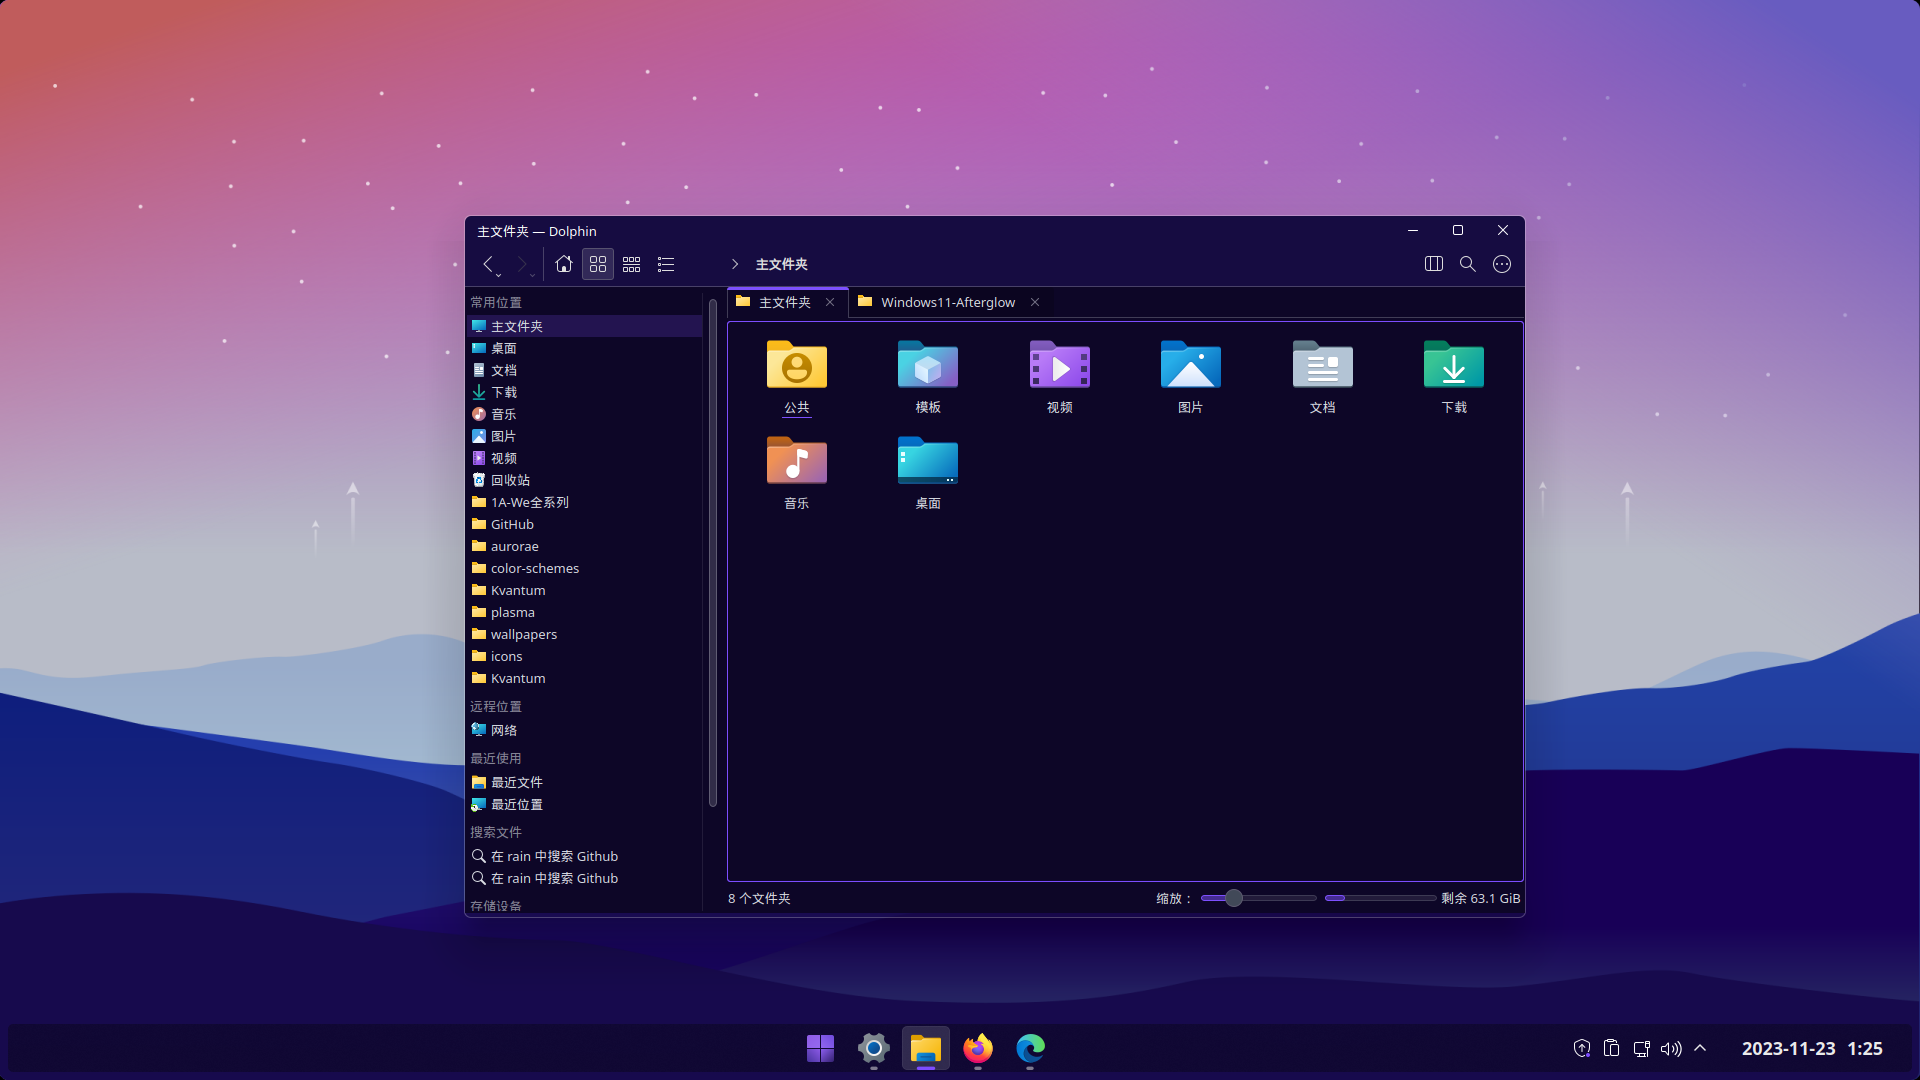
Task: Open 网络 network in sidebar
Action: (x=585, y=730)
